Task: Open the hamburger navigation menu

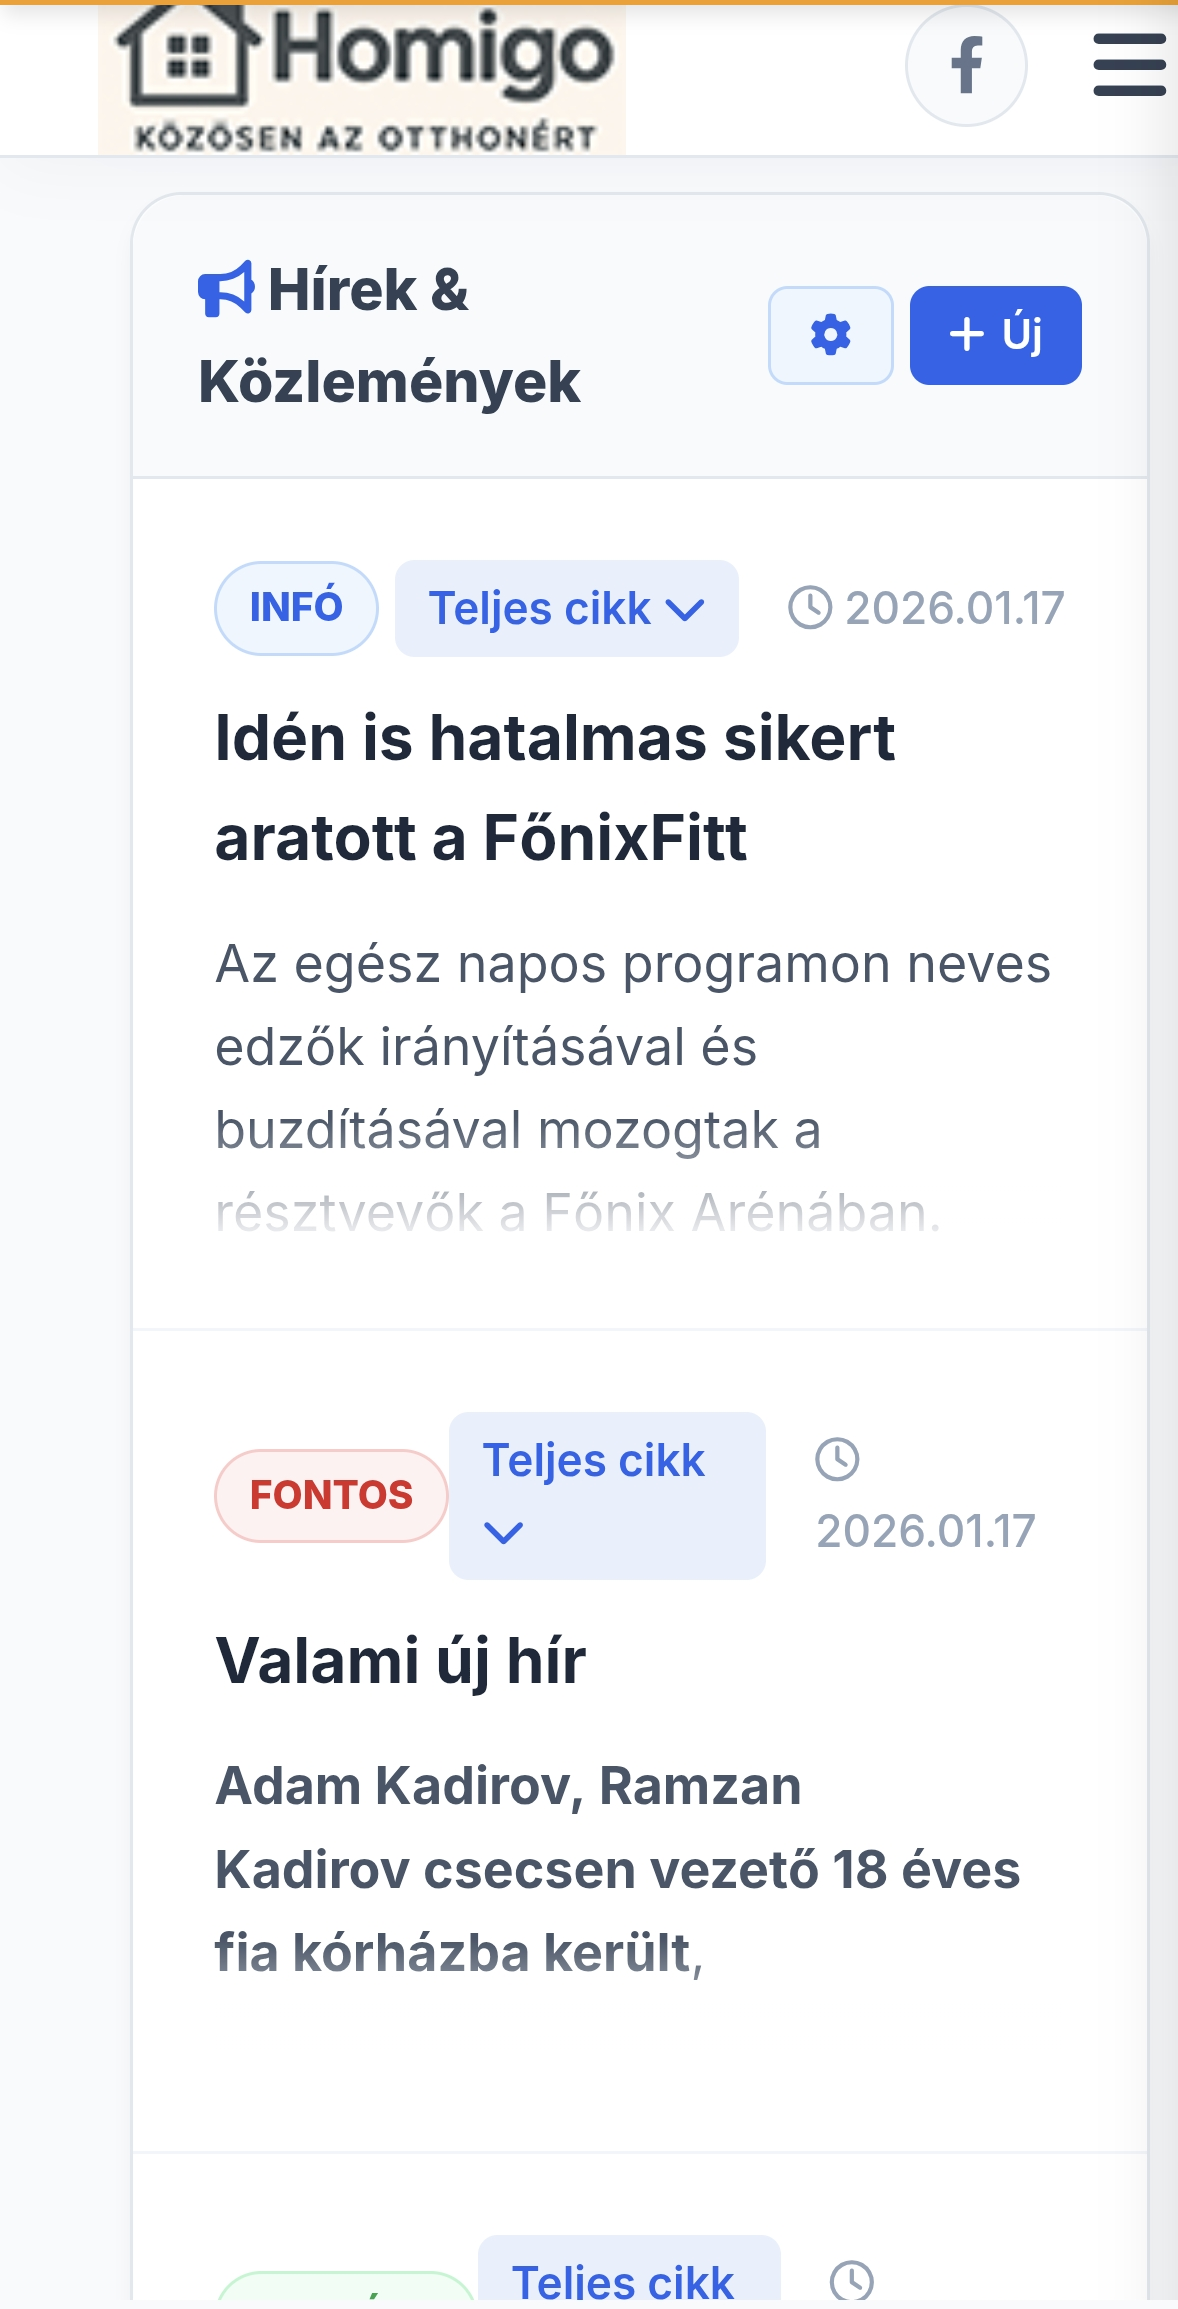Action: (1129, 66)
